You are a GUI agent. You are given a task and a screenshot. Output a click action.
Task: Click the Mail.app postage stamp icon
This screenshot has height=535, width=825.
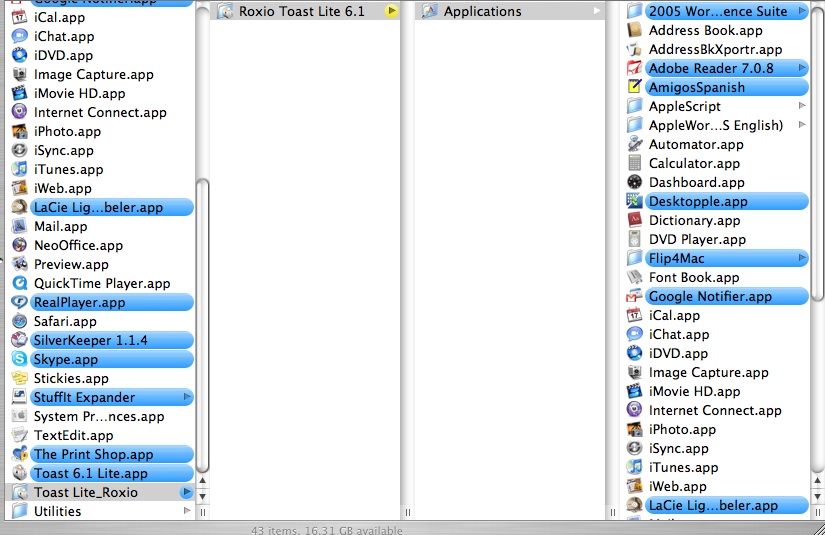(19, 226)
